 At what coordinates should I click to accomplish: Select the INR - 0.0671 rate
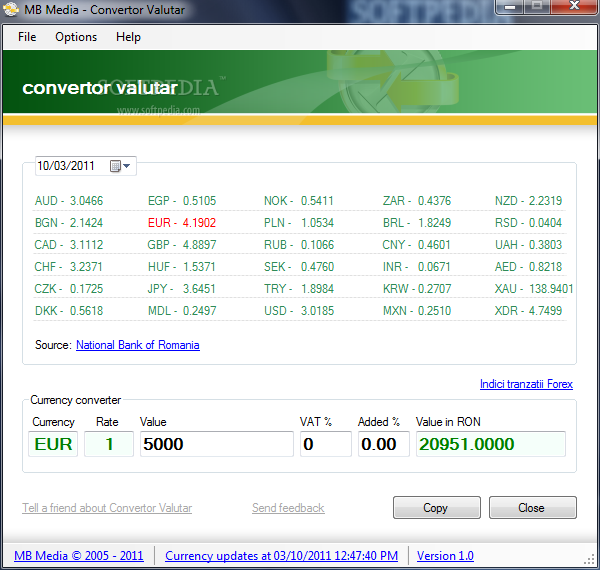pos(417,267)
